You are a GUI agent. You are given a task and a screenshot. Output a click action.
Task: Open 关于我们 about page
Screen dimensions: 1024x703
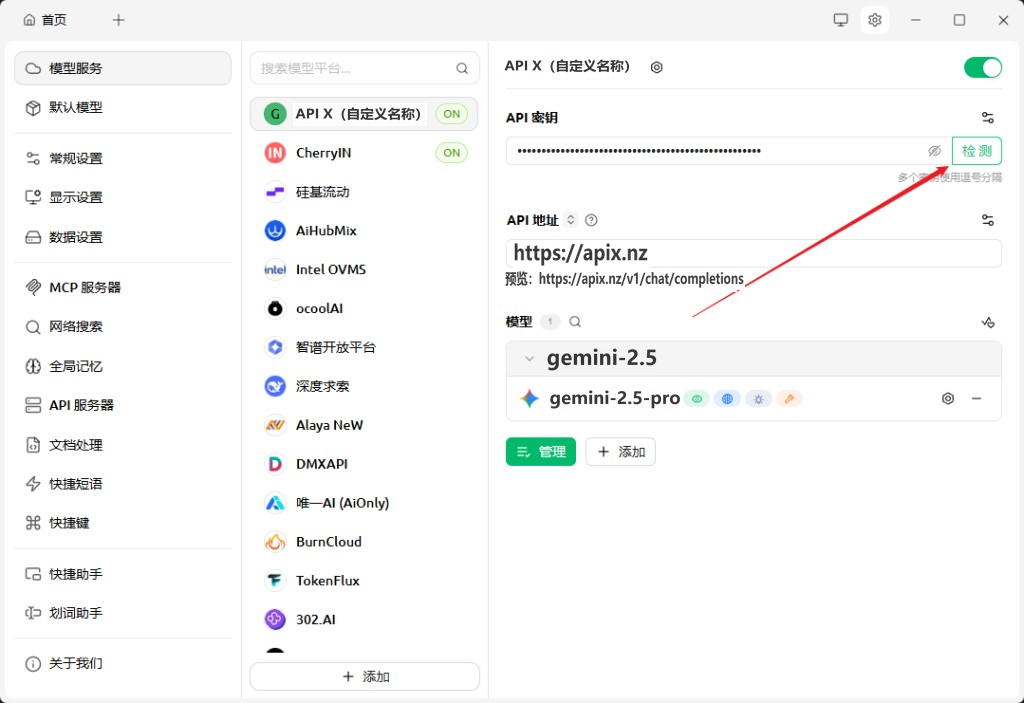123,663
